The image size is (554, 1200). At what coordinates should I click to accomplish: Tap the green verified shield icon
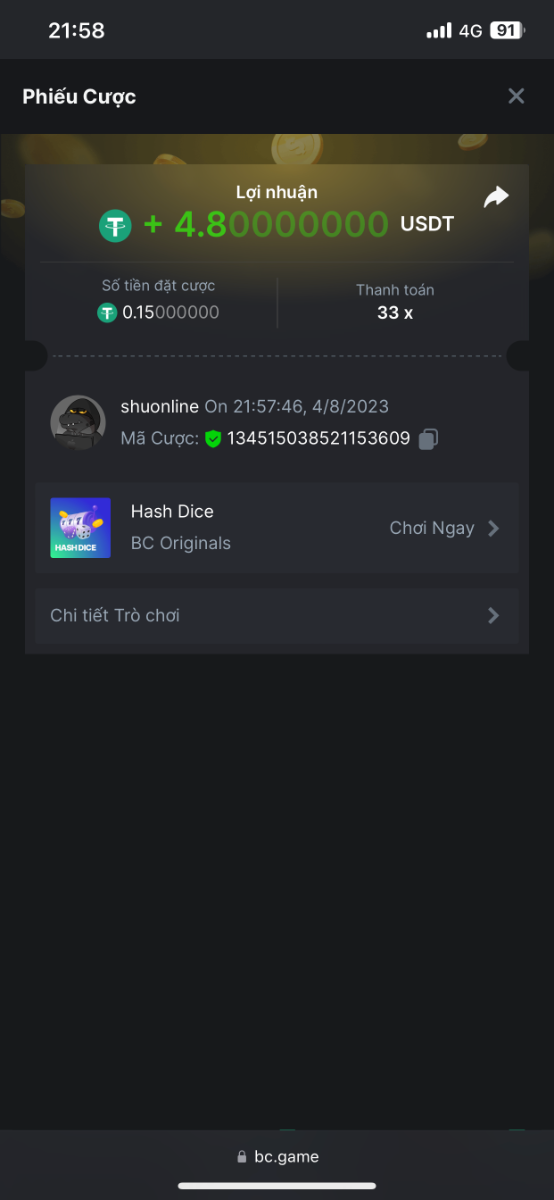212,438
